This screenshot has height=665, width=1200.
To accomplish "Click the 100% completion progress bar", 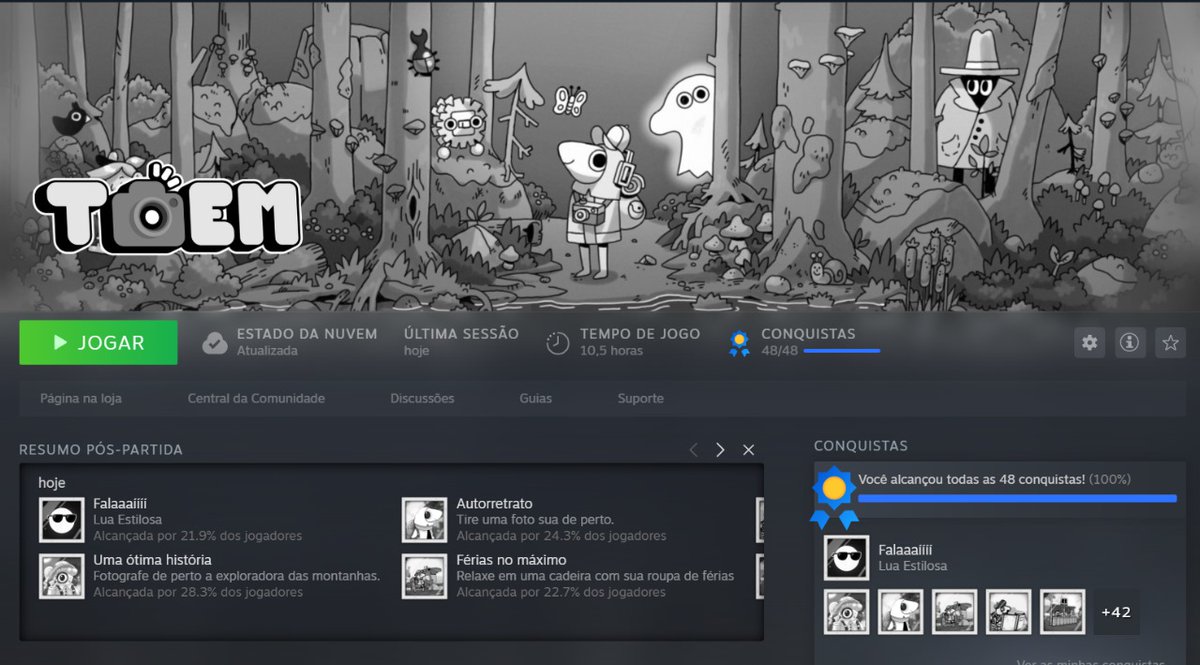I will (x=1017, y=497).
